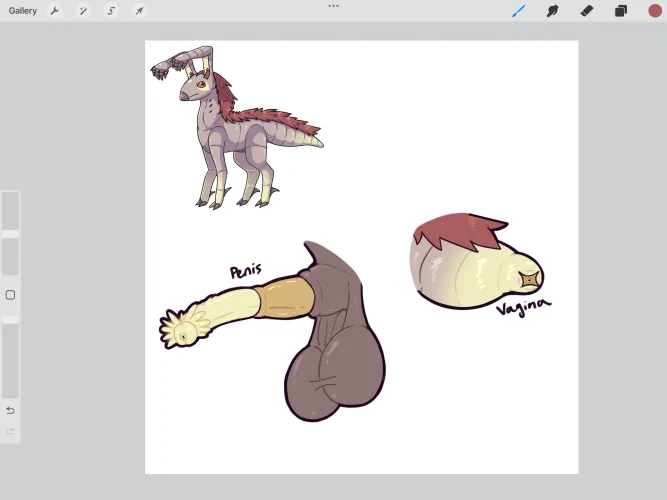The height and width of the screenshot is (500, 667).
Task: Open the active color swatch
Action: tap(655, 11)
